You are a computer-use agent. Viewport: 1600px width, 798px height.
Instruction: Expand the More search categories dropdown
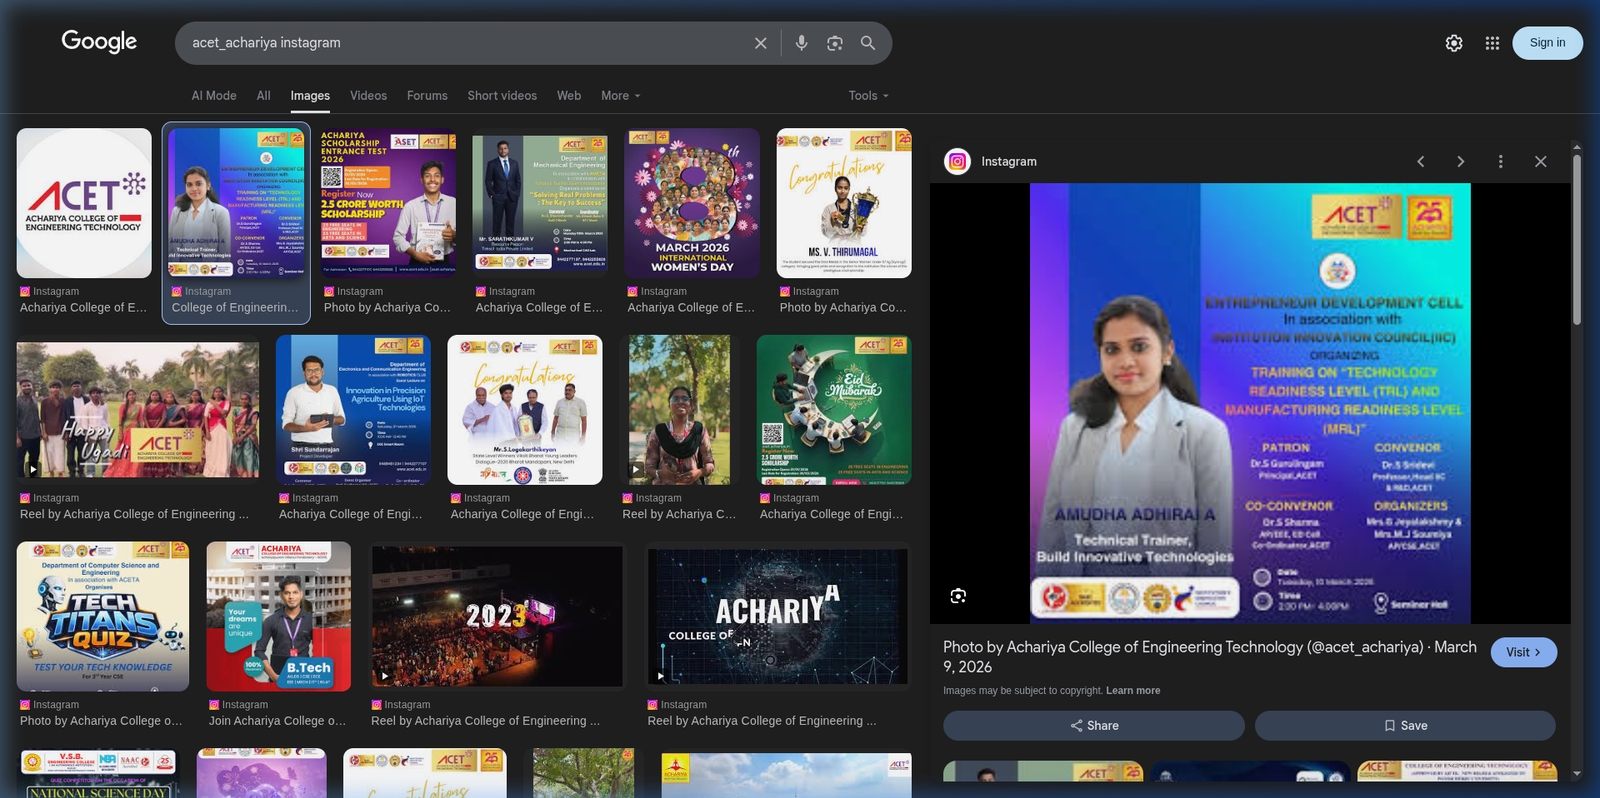(x=621, y=96)
